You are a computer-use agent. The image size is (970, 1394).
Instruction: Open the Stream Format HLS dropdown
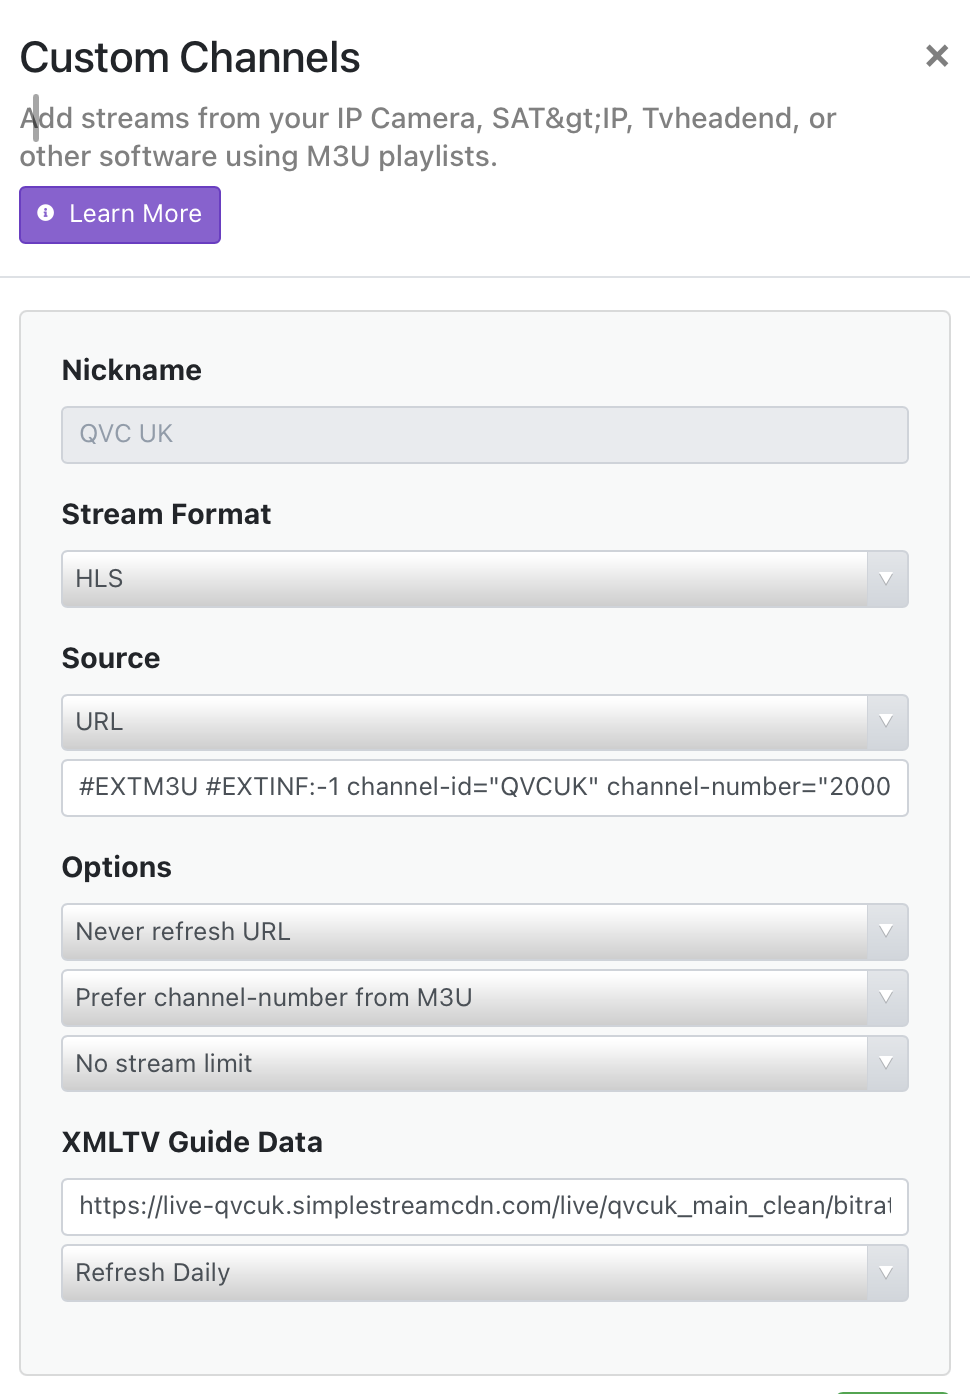pos(464,579)
